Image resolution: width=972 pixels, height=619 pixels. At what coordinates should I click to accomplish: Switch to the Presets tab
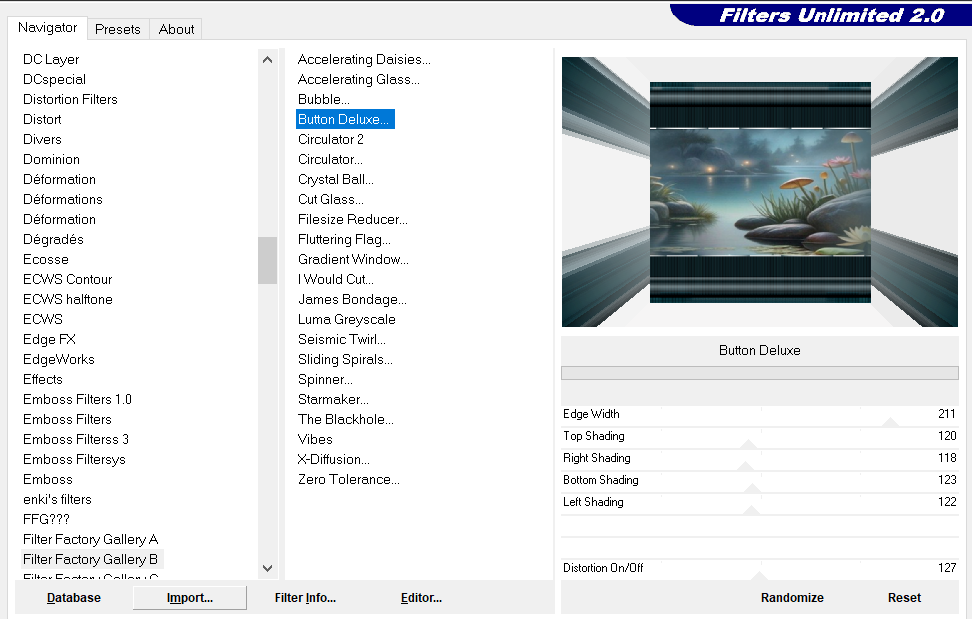tap(118, 29)
